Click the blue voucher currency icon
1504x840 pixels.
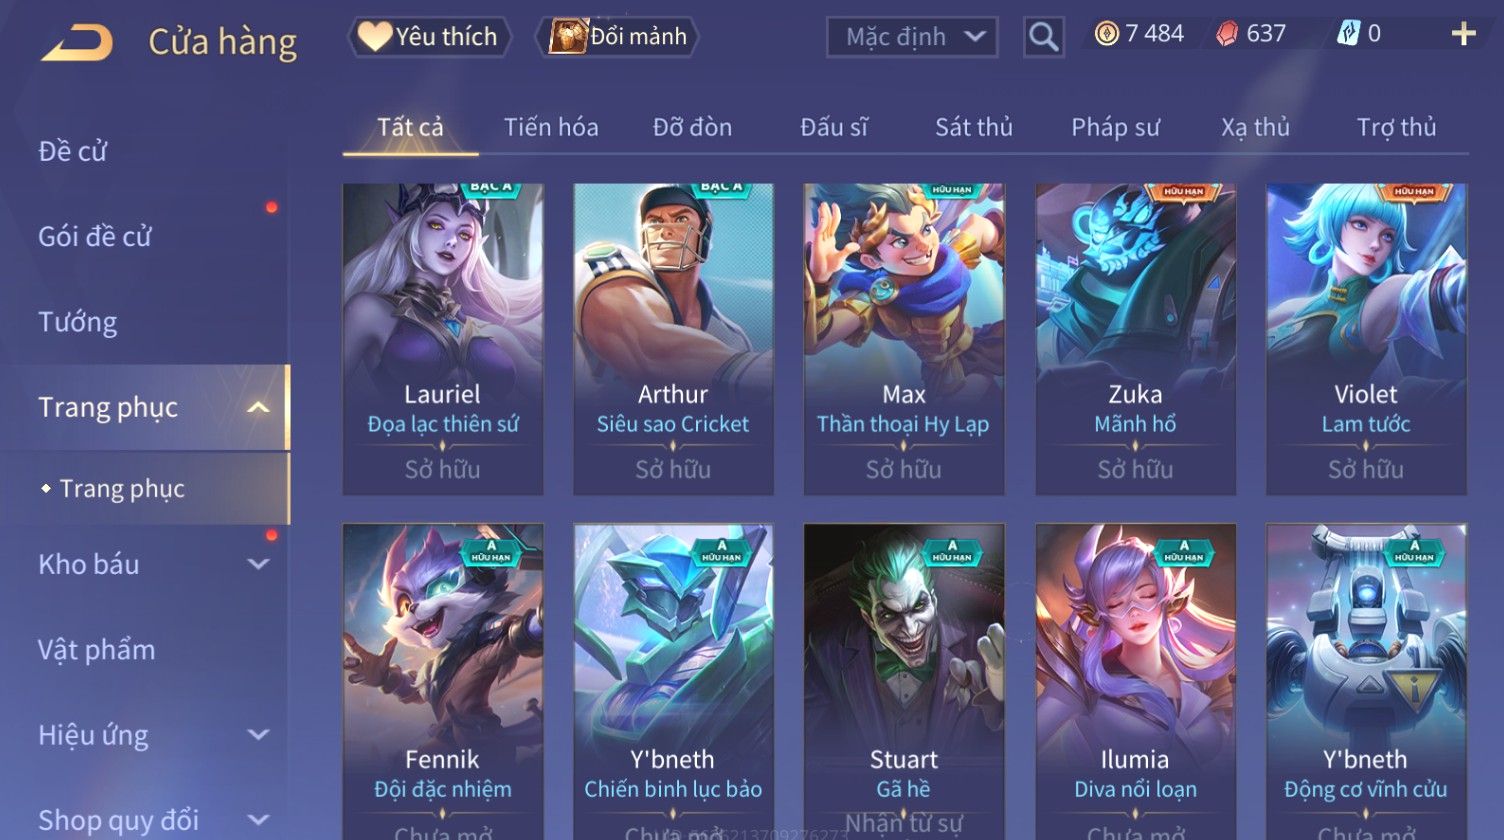point(1348,34)
